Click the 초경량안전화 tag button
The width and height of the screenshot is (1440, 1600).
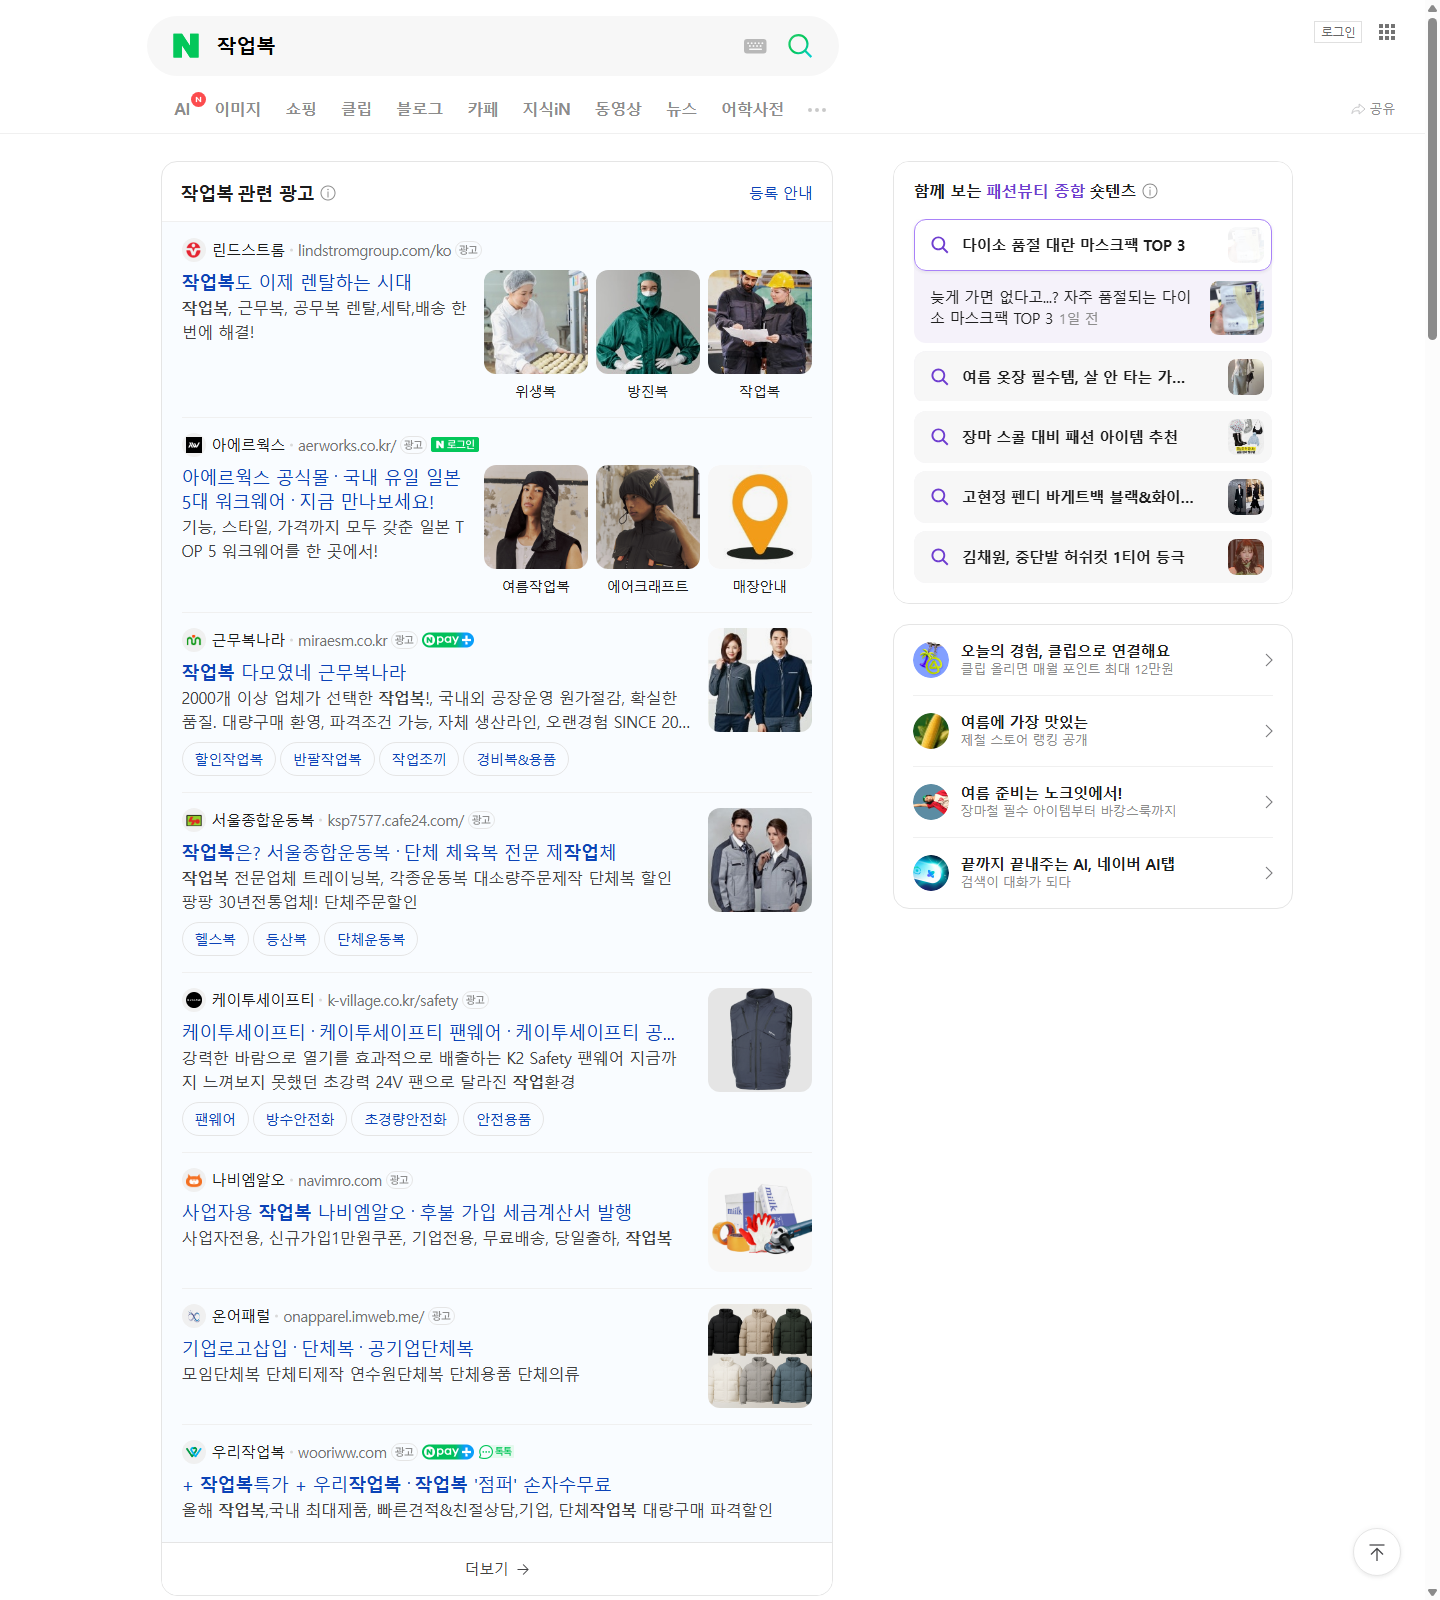(x=405, y=1120)
